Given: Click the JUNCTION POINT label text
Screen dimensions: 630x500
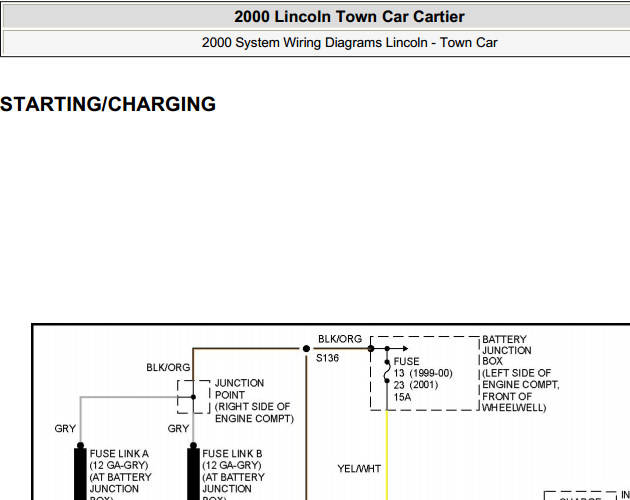Looking at the screenshot, I should pyautogui.click(x=239, y=389).
